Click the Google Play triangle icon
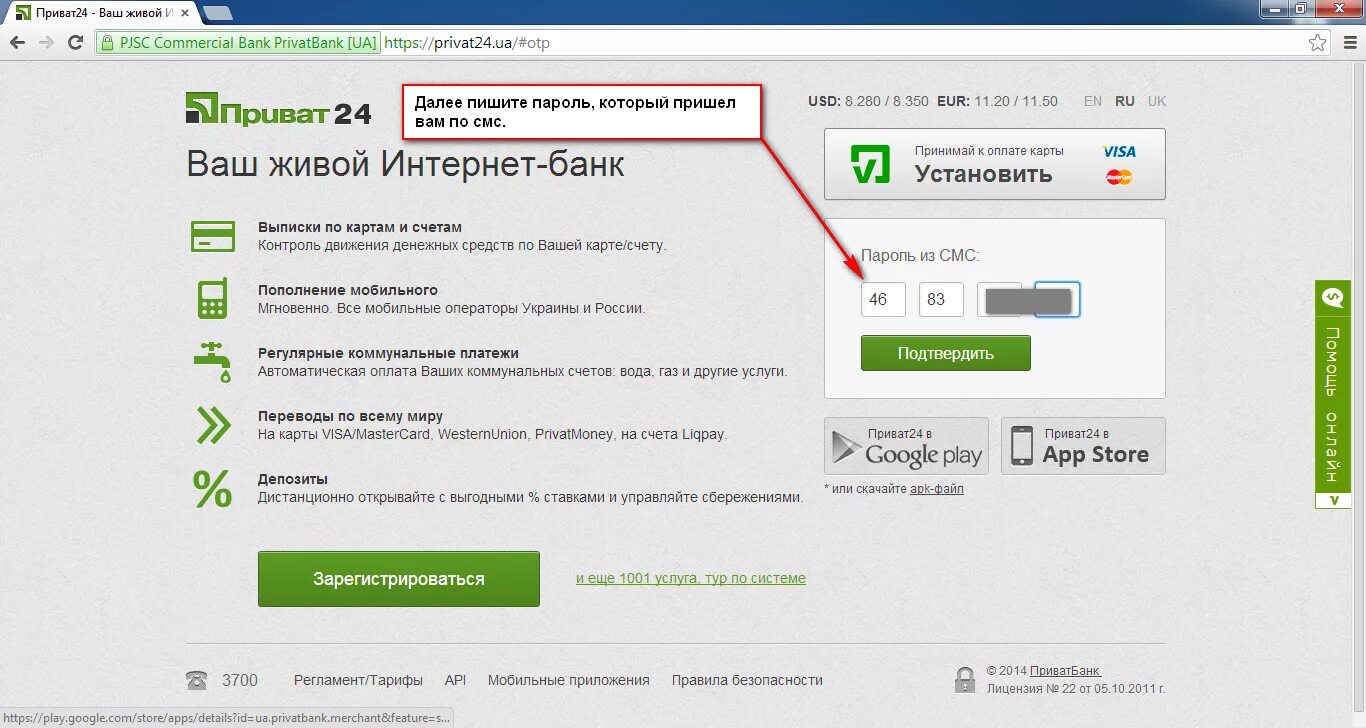The image size is (1366, 728). (x=847, y=448)
